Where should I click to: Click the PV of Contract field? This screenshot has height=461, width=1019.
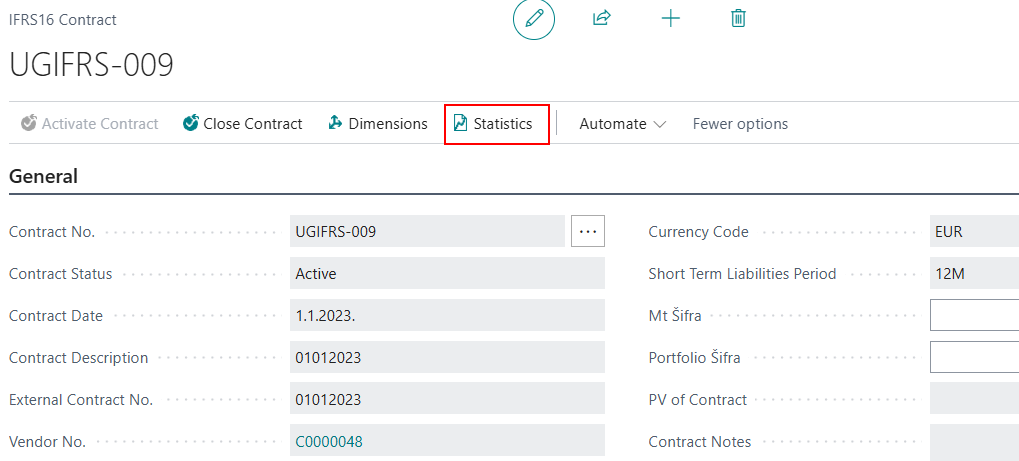click(x=974, y=399)
